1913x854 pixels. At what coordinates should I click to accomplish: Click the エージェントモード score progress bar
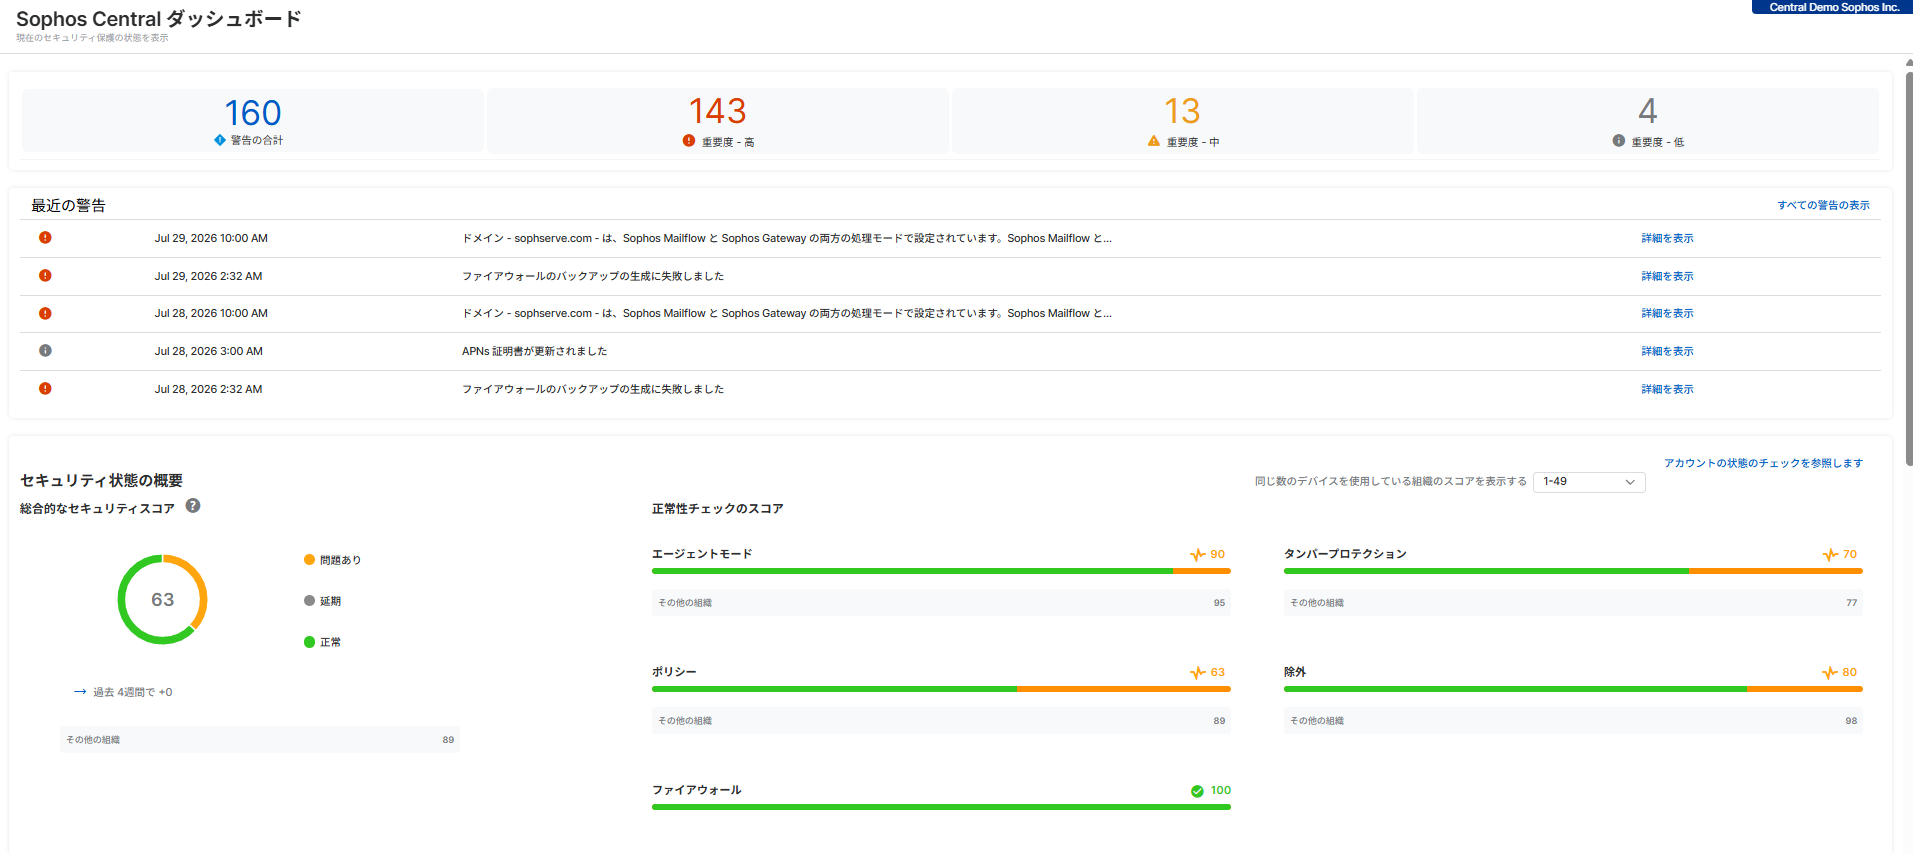point(941,571)
